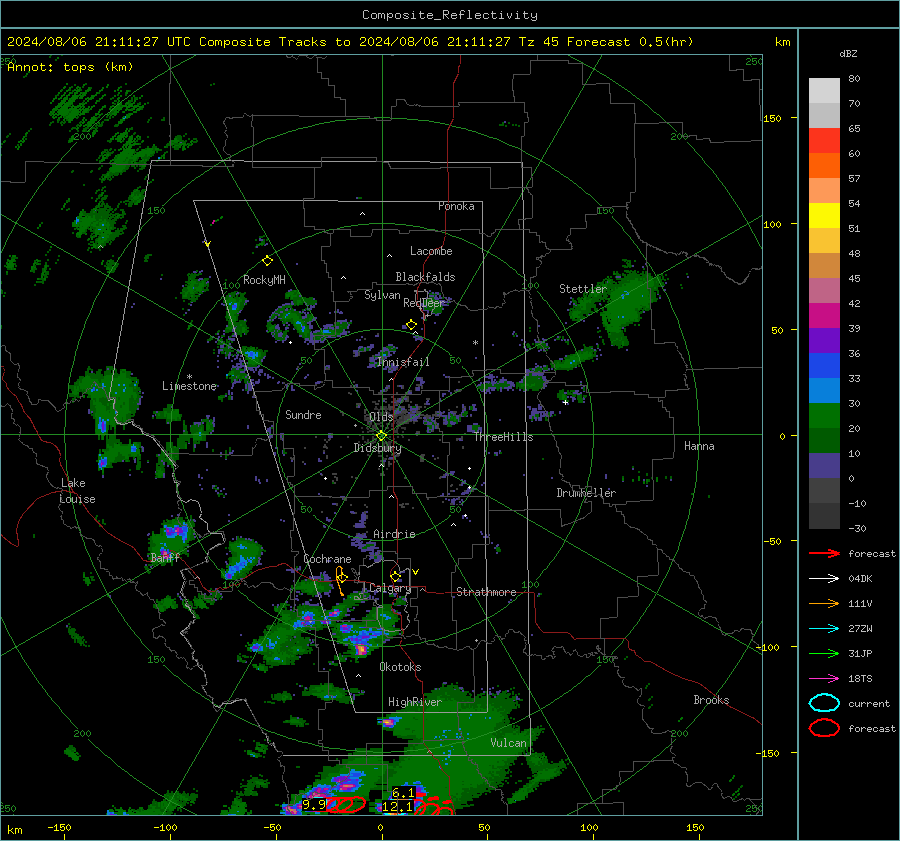Click the Sylvan map label

(x=382, y=295)
